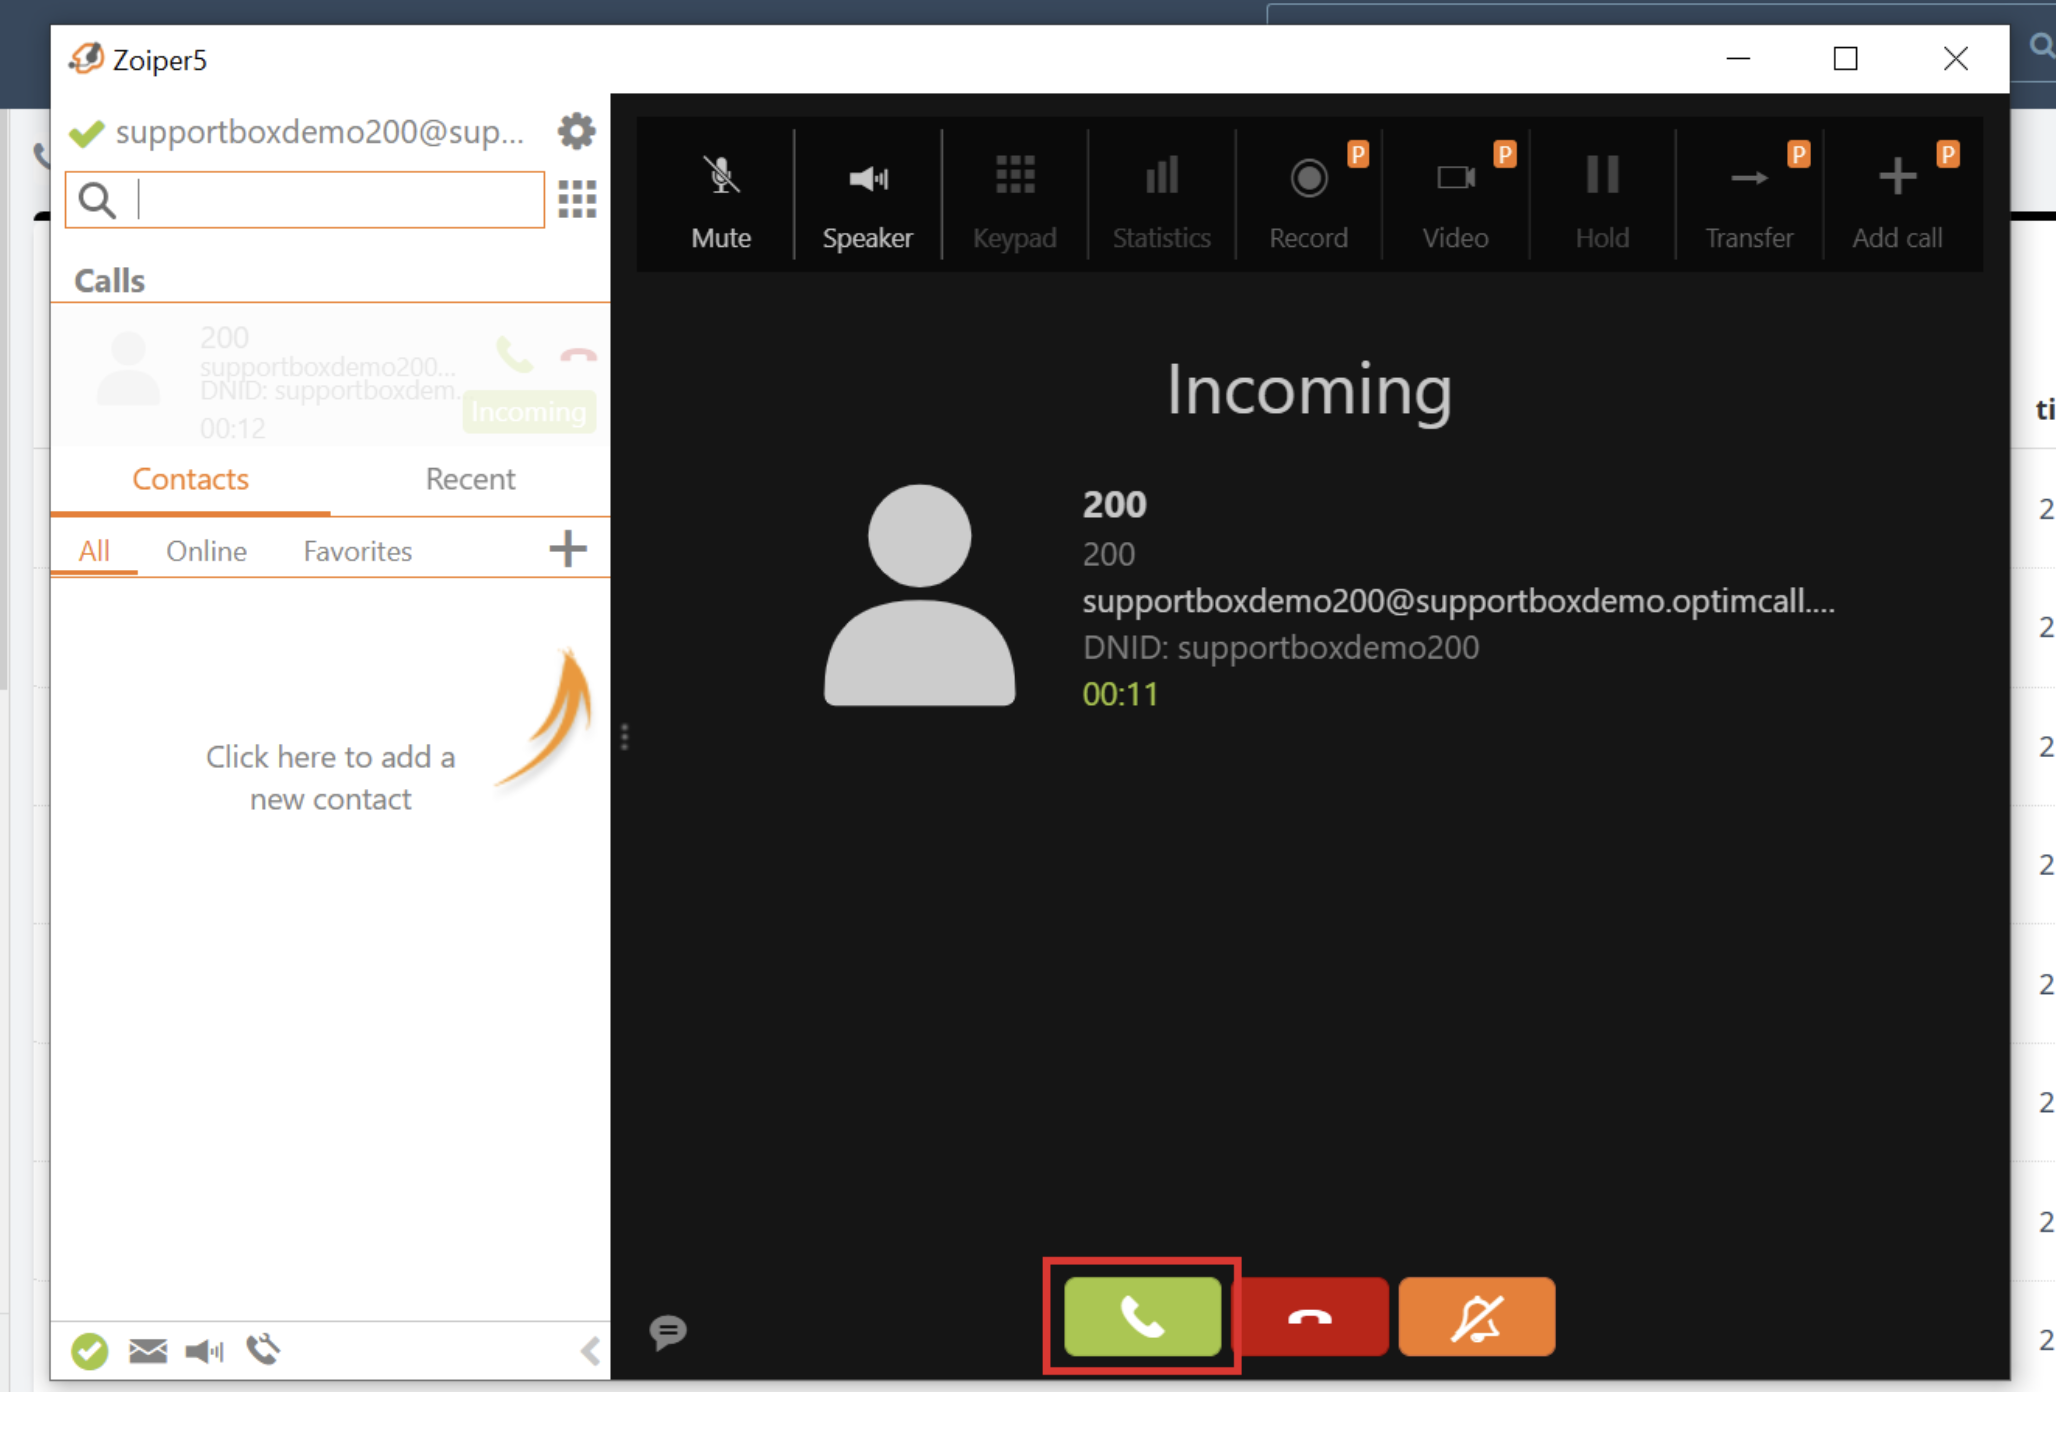Reject the call with the red hangup button
The height and width of the screenshot is (1446, 2056).
(1310, 1316)
